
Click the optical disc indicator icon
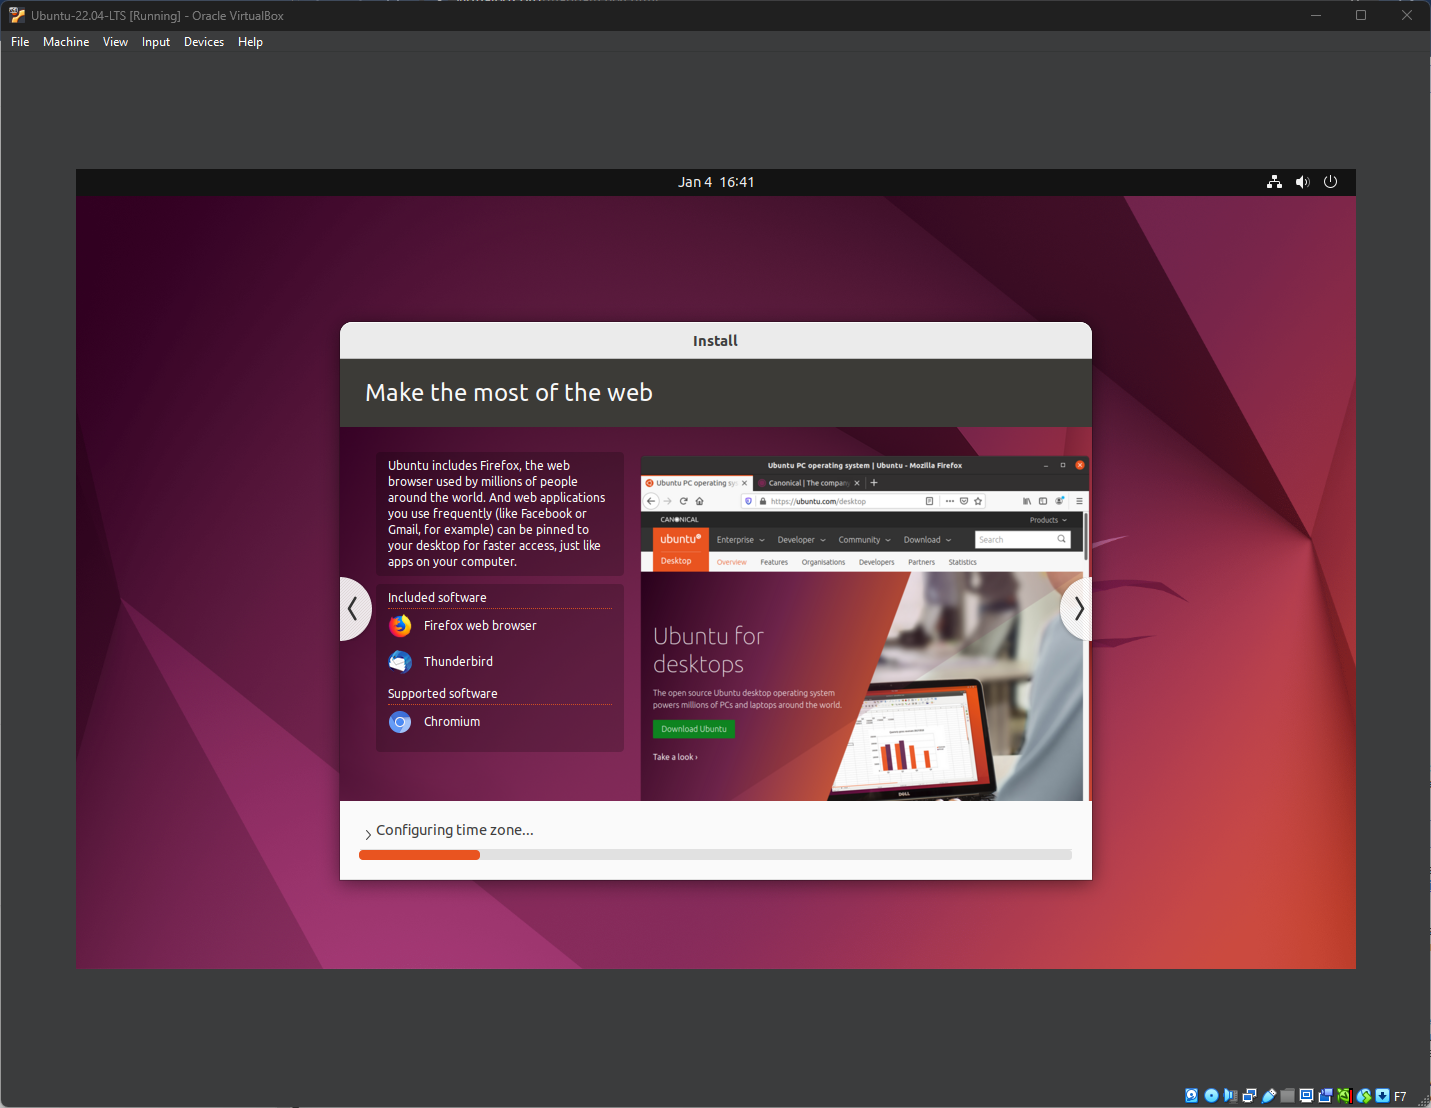[x=1211, y=1096]
